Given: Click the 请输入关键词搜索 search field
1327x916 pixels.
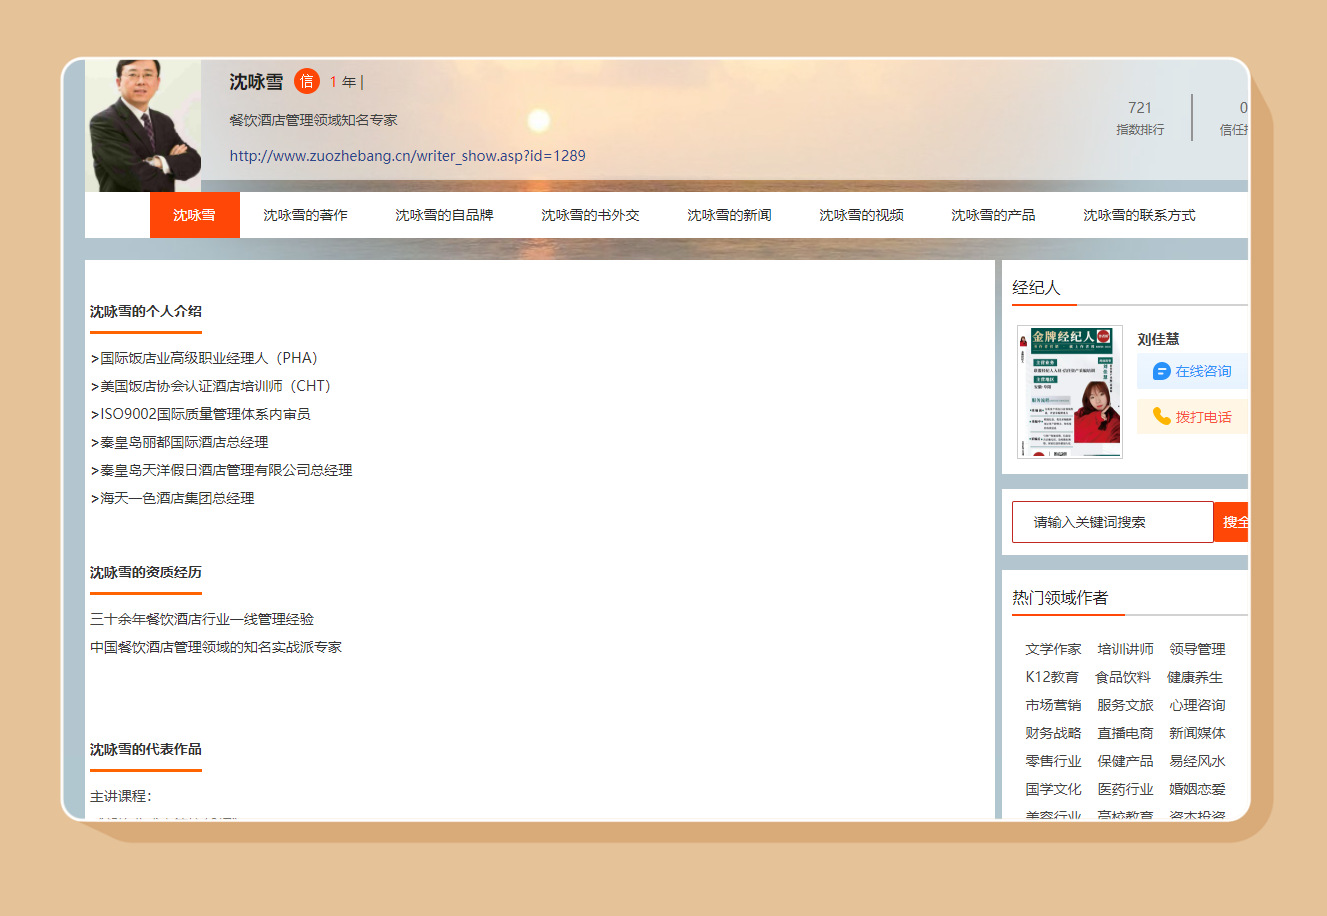Looking at the screenshot, I should click(1112, 522).
